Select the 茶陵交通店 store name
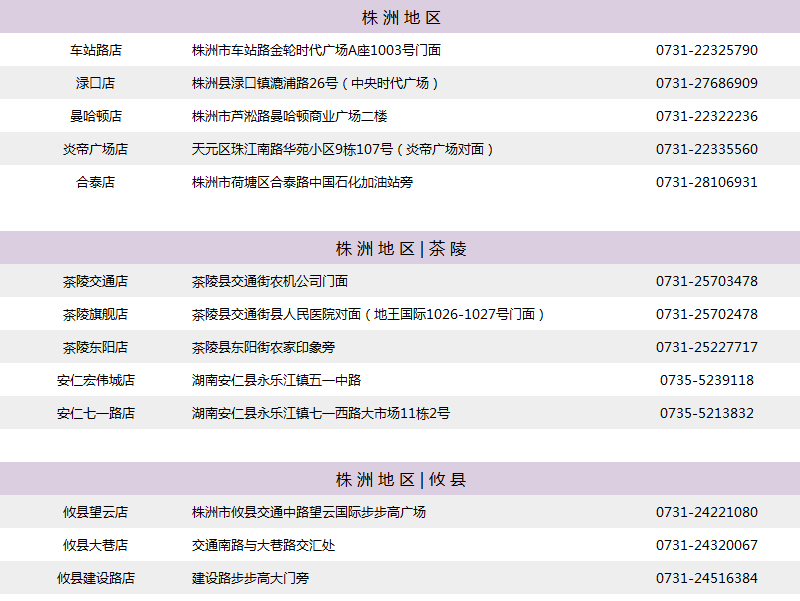This screenshot has height=601, width=800. pyautogui.click(x=96, y=281)
